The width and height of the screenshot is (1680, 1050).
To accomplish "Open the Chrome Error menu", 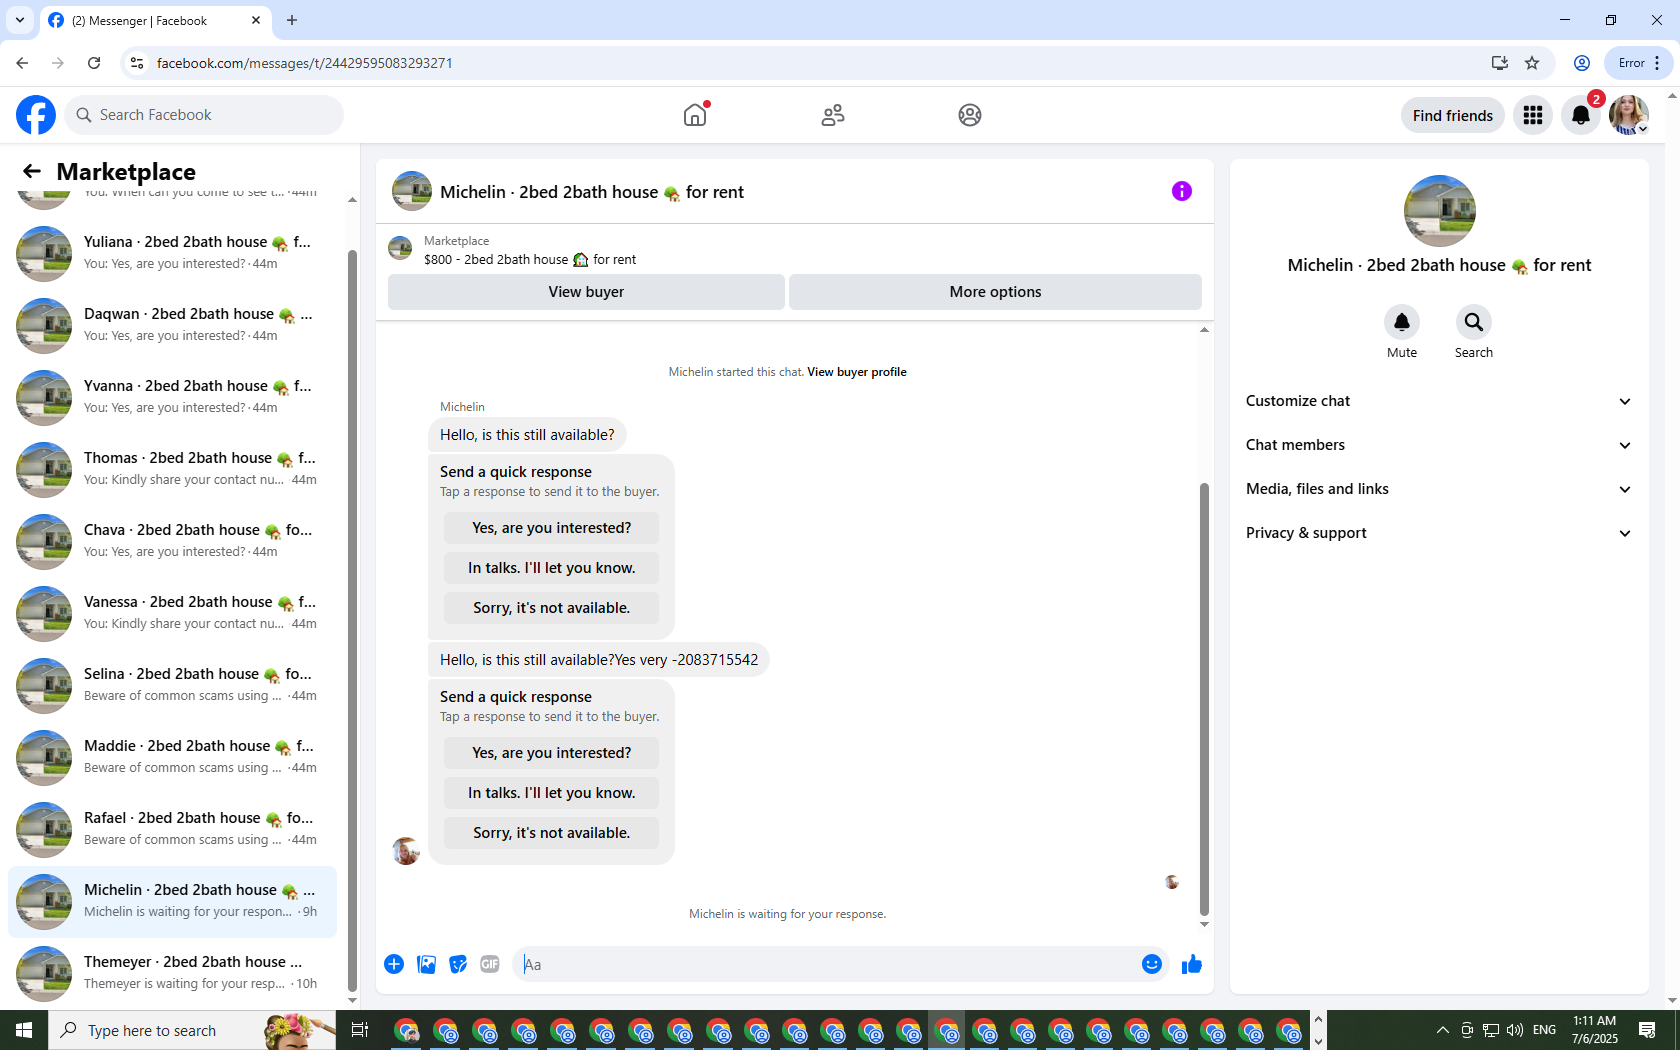I will [1639, 63].
